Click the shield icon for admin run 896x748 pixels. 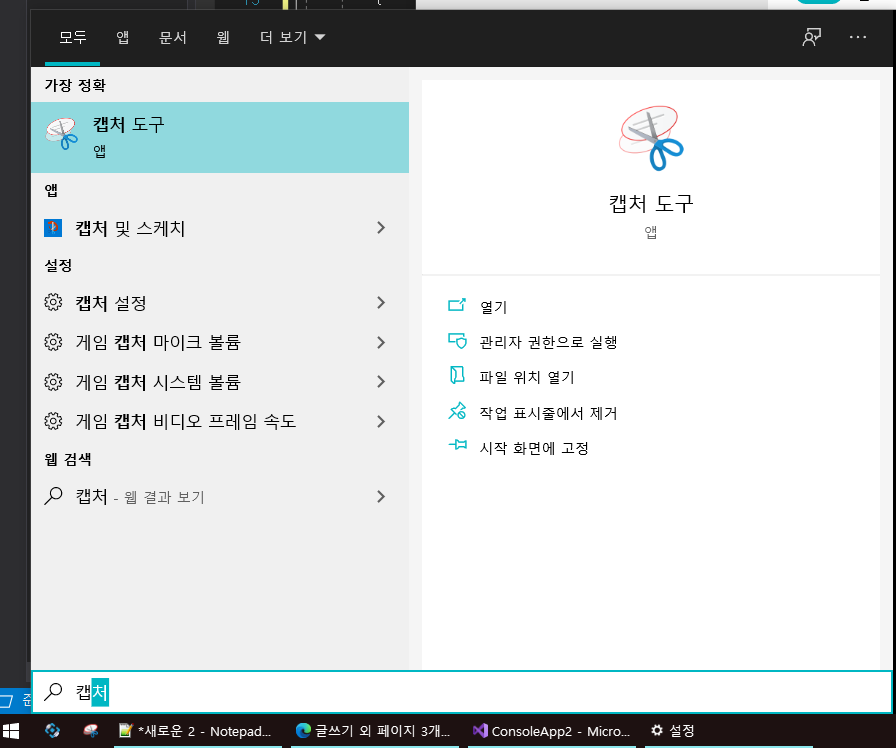pyautogui.click(x=457, y=341)
